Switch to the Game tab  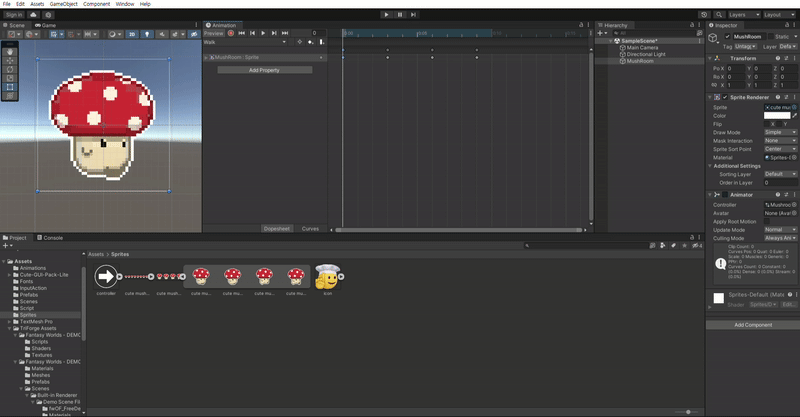(x=45, y=25)
